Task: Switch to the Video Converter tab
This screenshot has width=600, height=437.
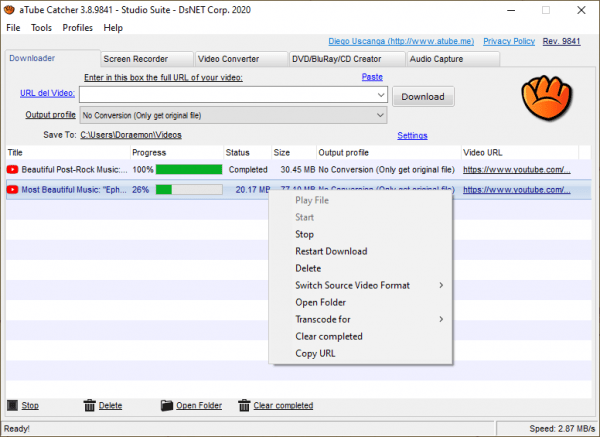Action: pyautogui.click(x=241, y=59)
